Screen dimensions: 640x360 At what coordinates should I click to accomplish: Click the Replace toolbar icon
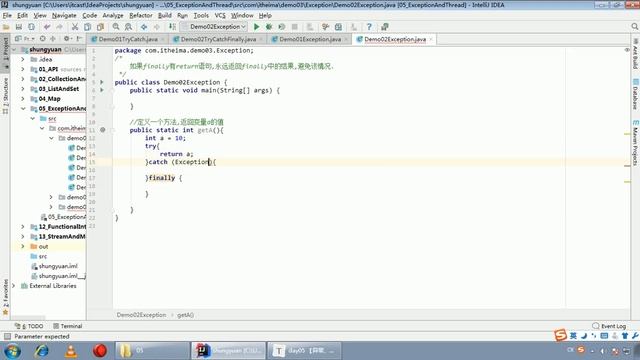[129, 27]
